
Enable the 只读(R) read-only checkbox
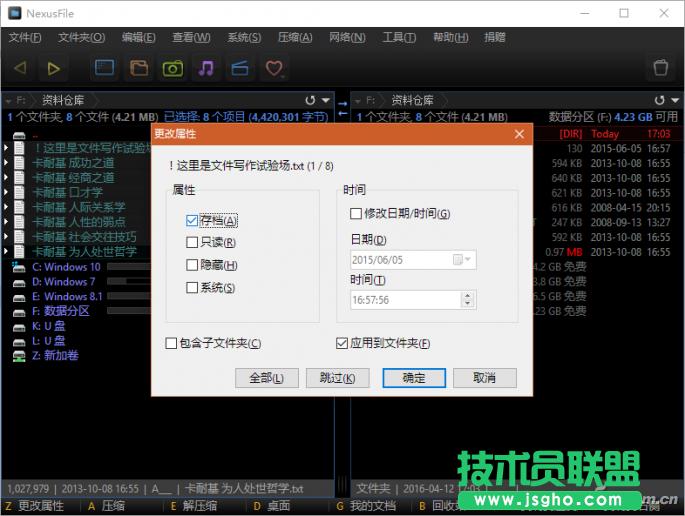[x=192, y=242]
